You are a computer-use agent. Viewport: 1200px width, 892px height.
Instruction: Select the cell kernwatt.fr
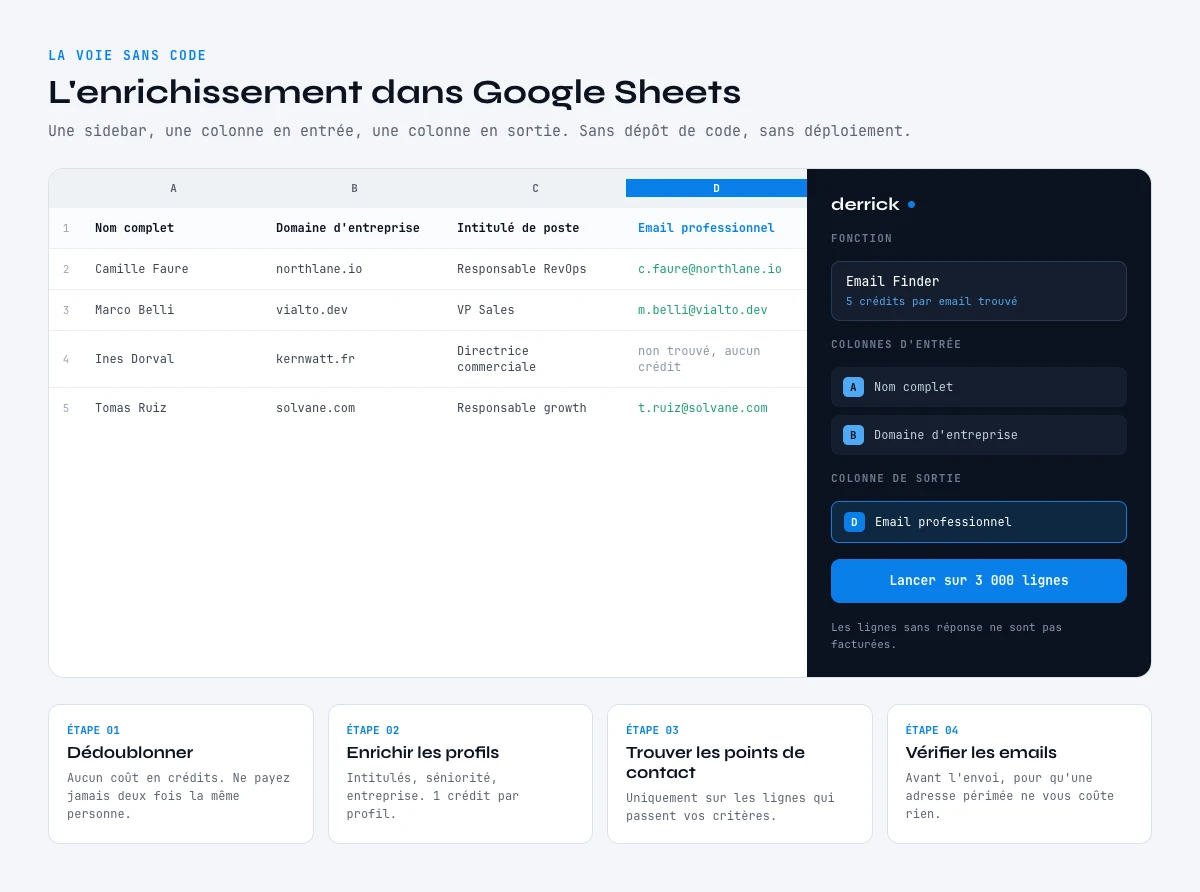(x=354, y=359)
